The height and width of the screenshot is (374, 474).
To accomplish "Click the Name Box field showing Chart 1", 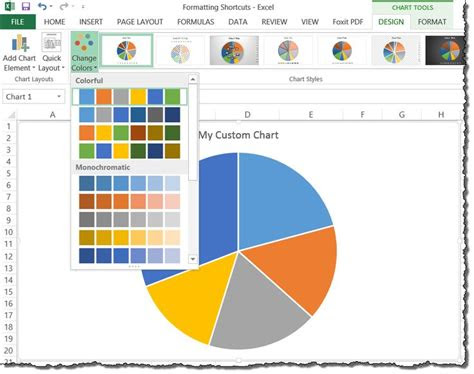I will (x=29, y=97).
